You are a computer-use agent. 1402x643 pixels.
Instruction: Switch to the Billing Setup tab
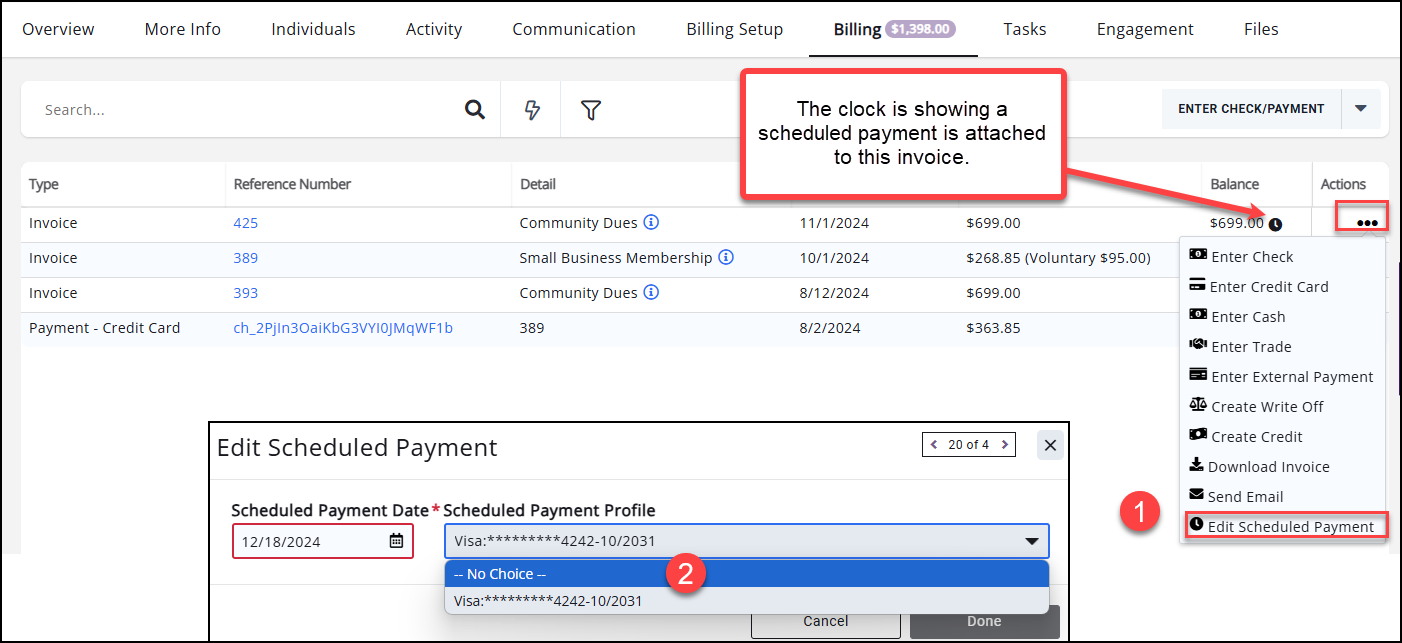pos(734,29)
